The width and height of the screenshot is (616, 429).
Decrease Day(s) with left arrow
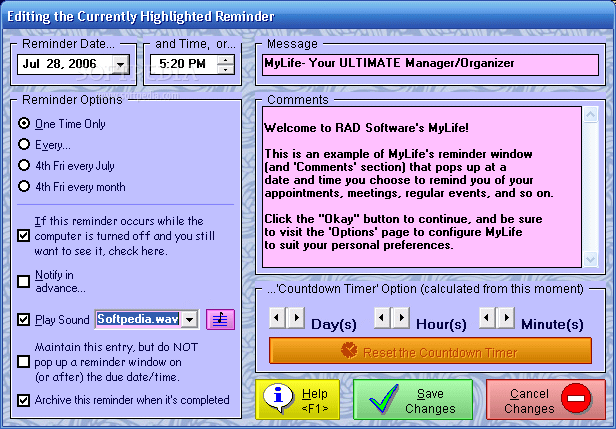point(277,317)
